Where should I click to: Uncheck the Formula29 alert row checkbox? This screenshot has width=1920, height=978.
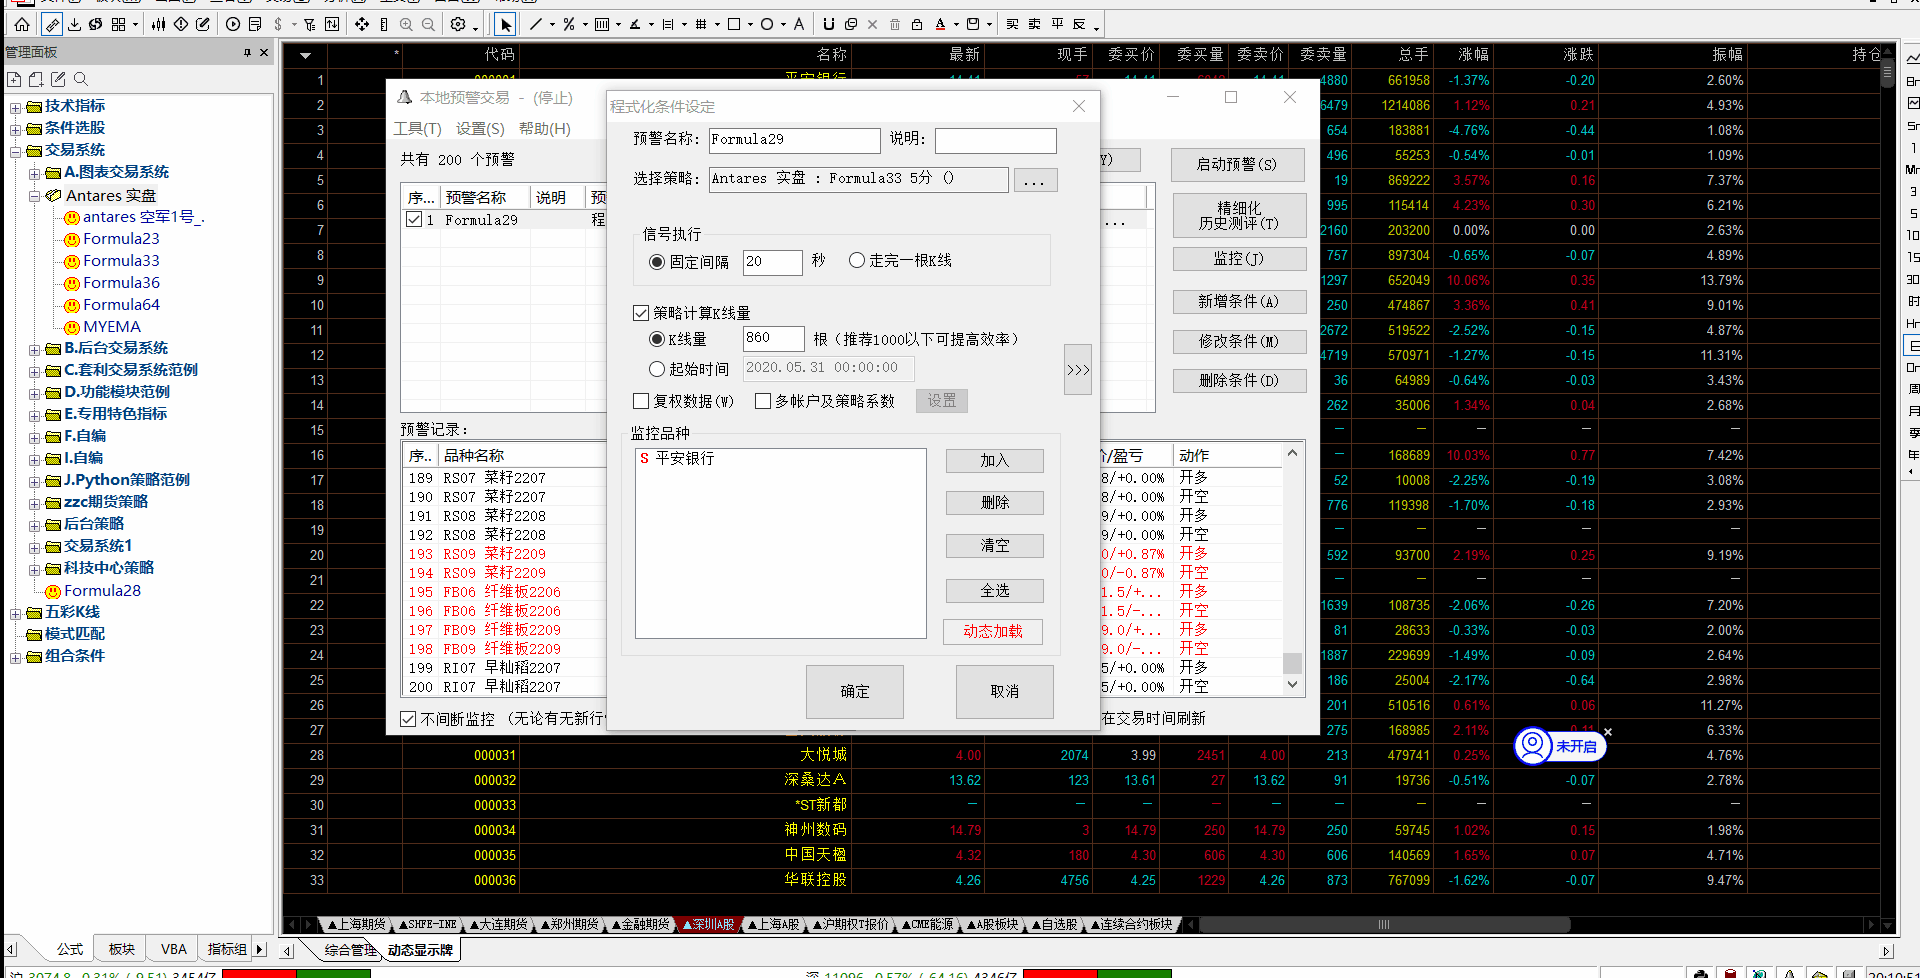[414, 219]
